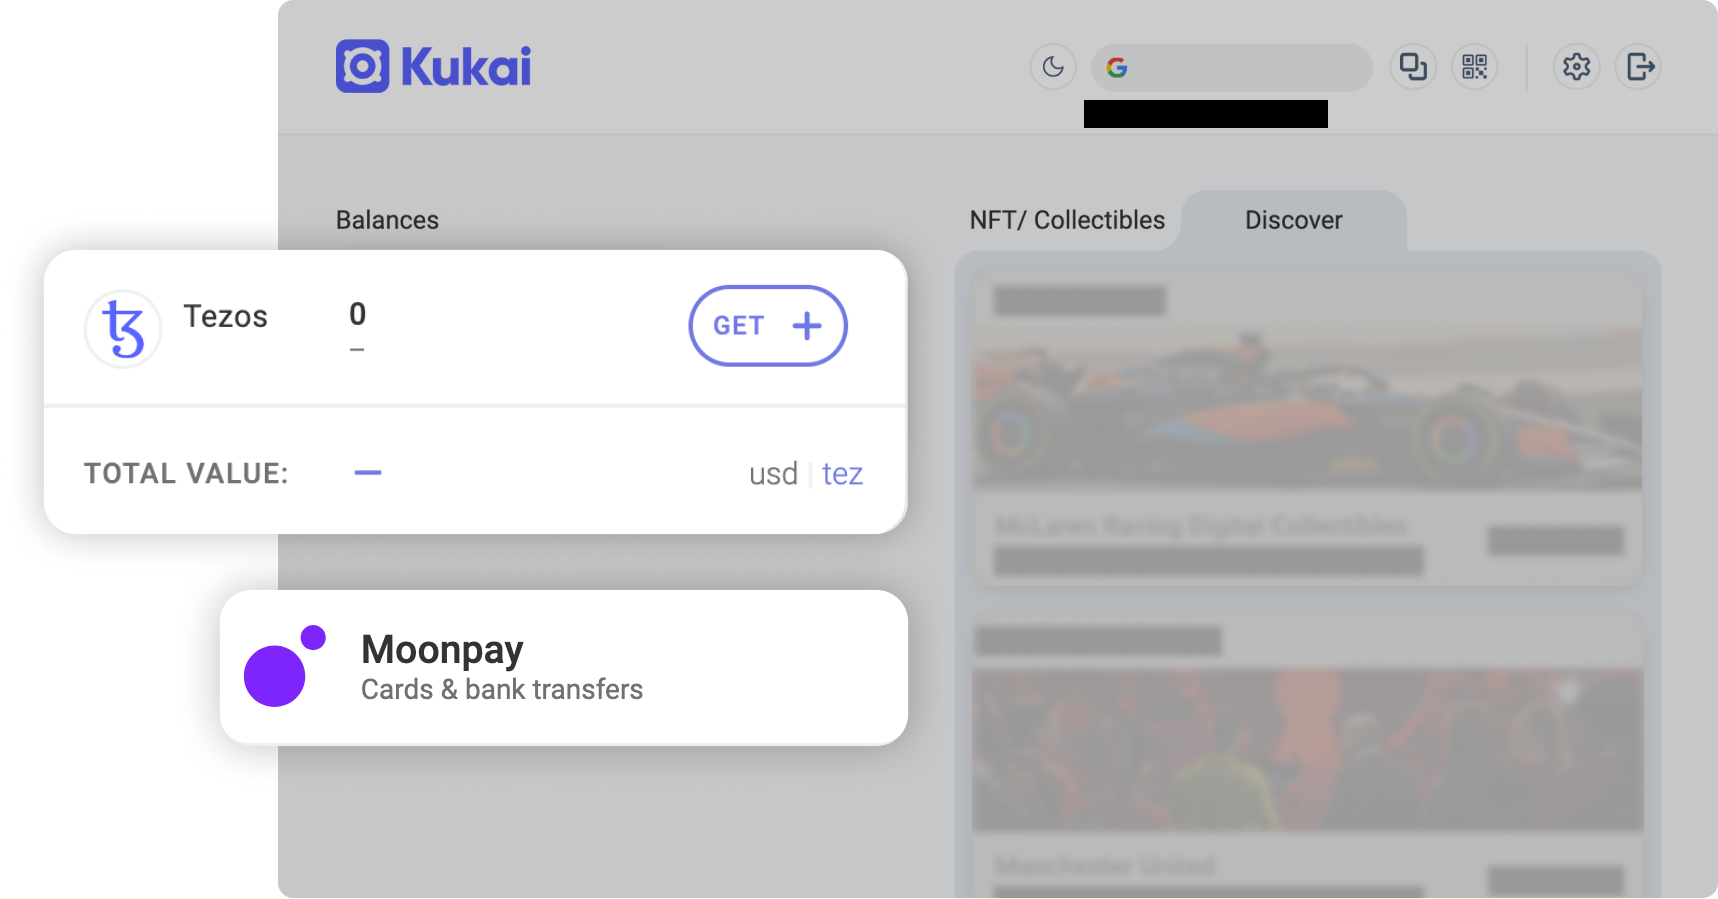The height and width of the screenshot is (899, 1718).
Task: Select the Discover tab
Action: [1293, 220]
